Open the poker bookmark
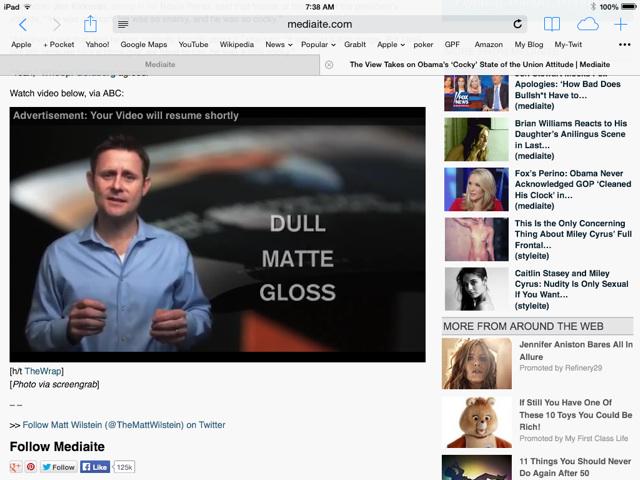 (423, 44)
